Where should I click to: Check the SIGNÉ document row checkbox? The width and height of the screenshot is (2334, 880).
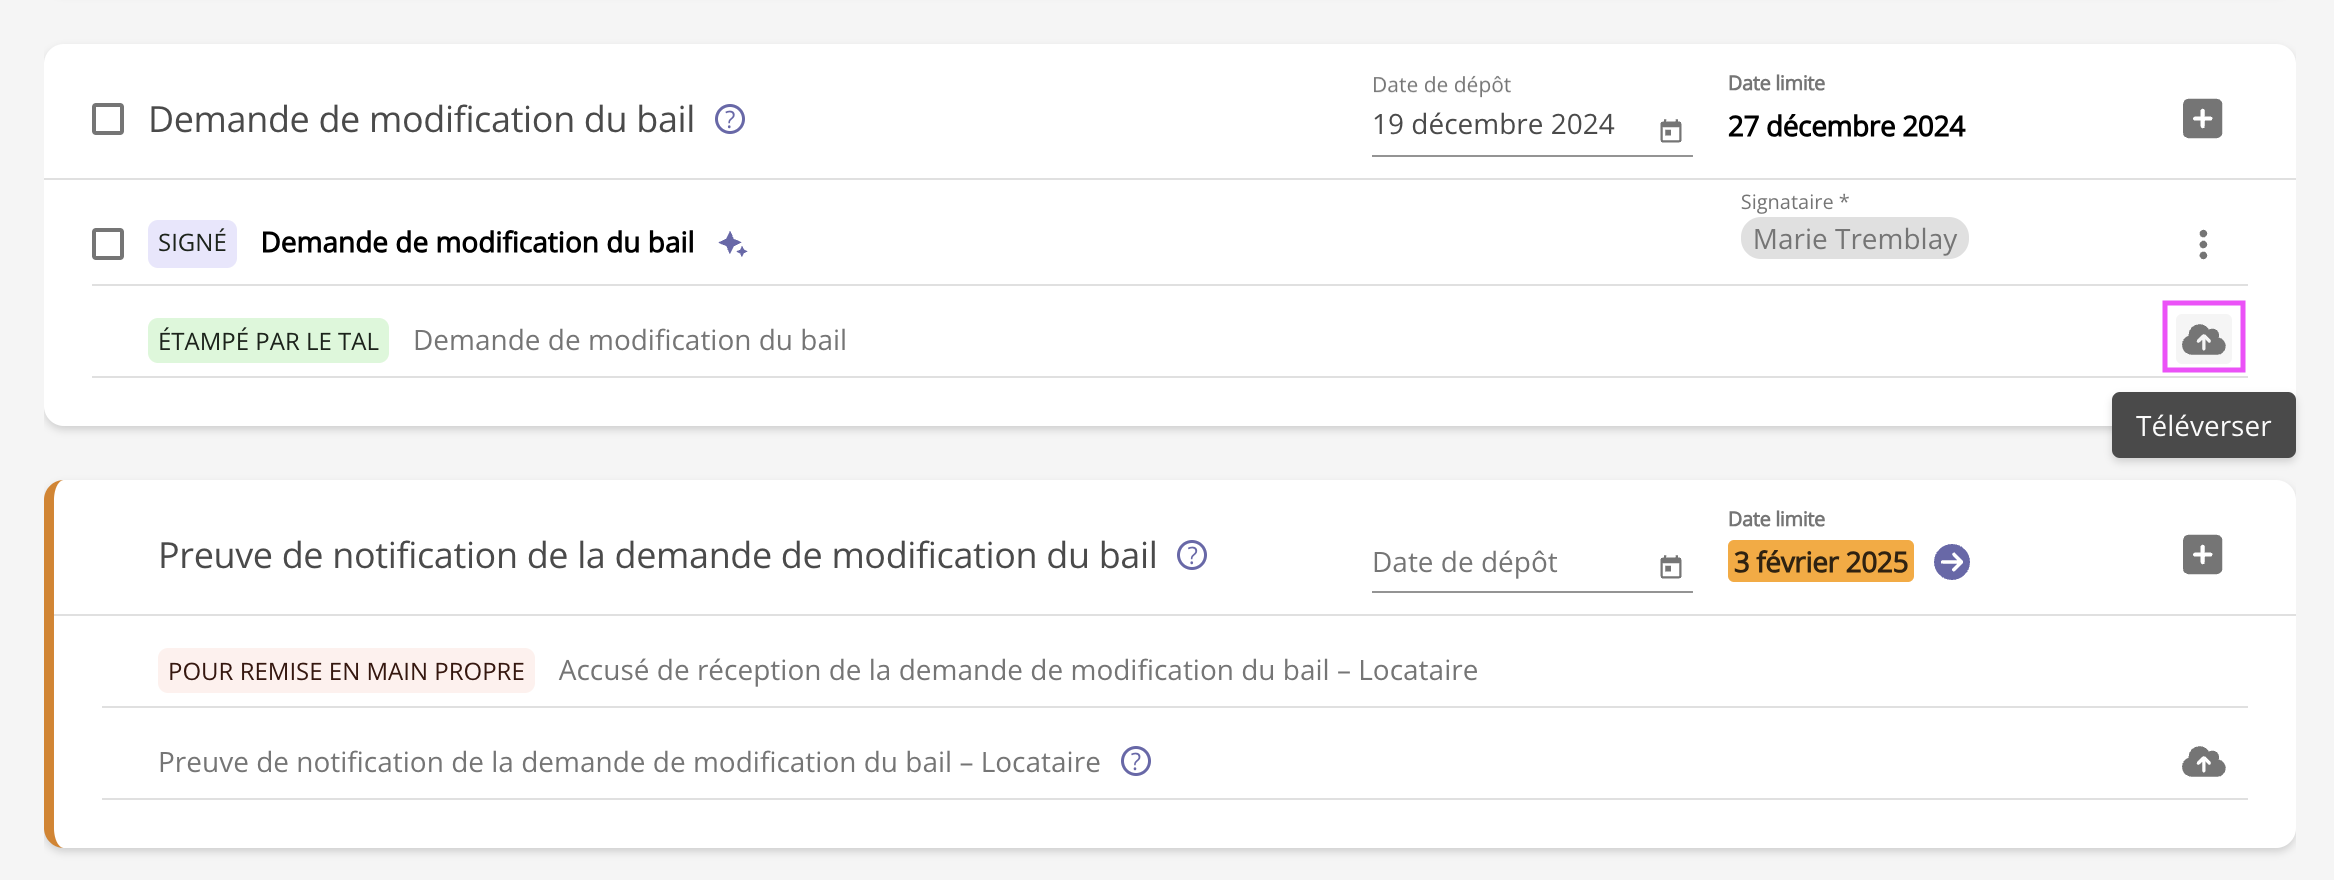108,244
